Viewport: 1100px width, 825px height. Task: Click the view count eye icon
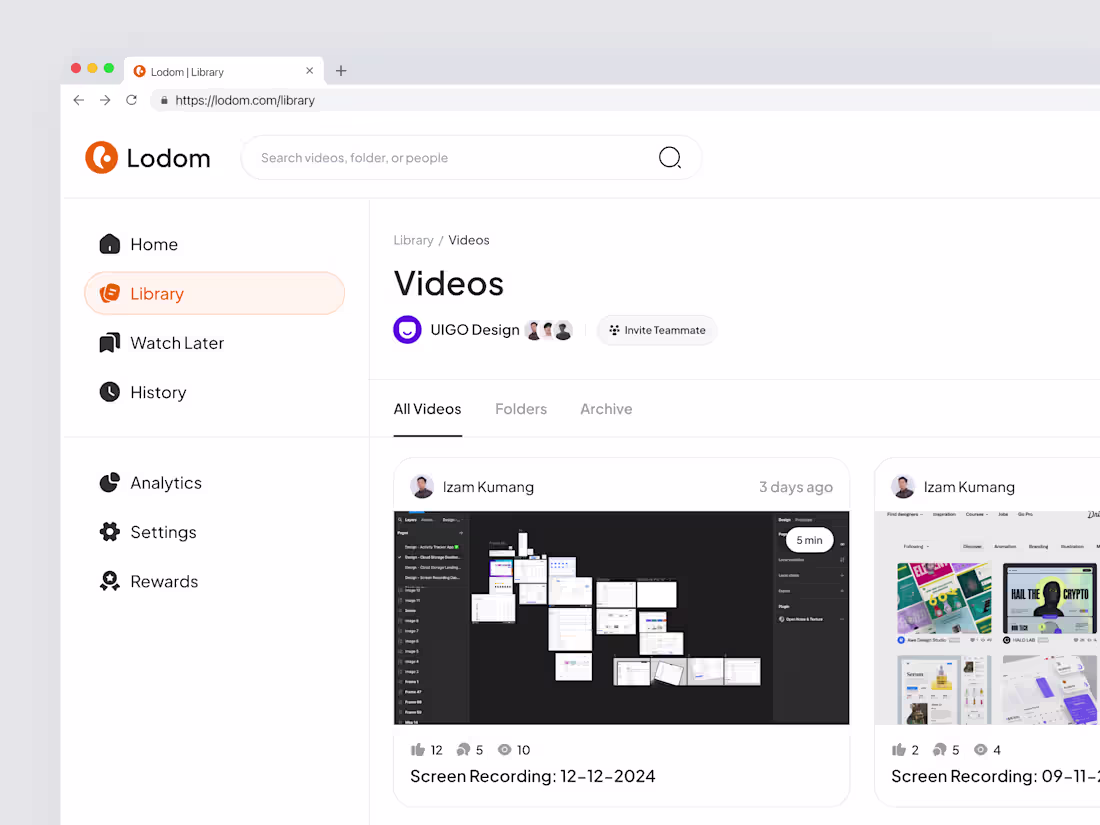pyautogui.click(x=504, y=749)
